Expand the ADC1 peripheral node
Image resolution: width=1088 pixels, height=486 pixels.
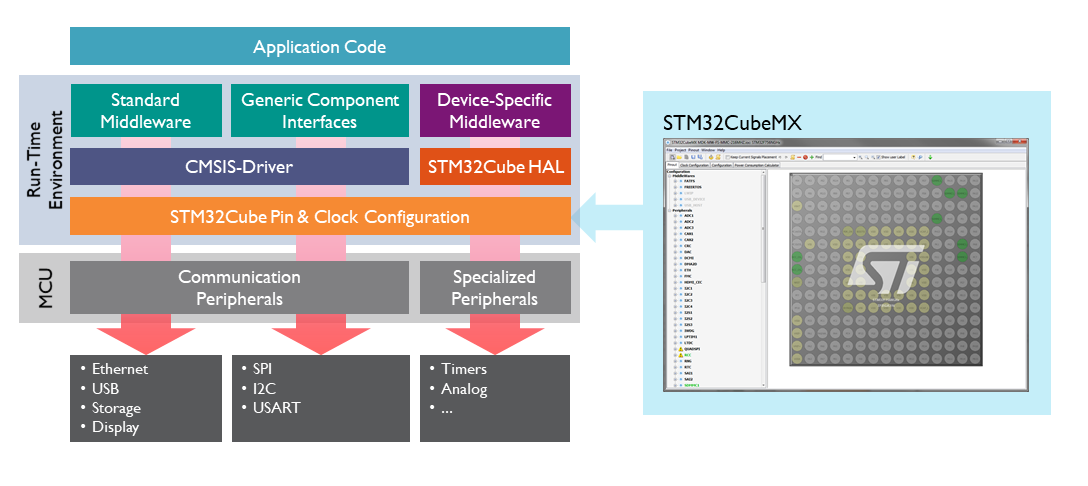(675, 215)
